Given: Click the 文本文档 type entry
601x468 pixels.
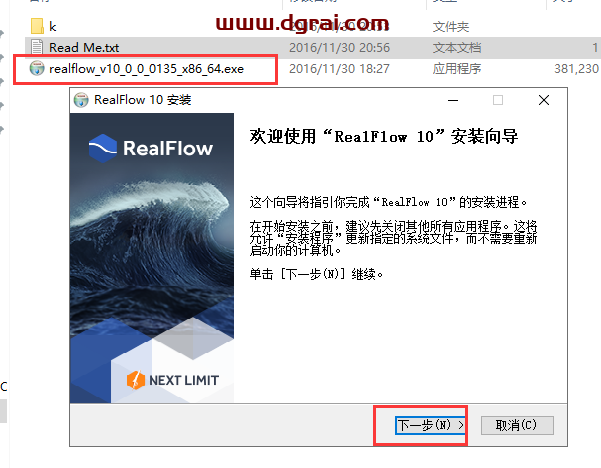Looking at the screenshot, I should [458, 47].
